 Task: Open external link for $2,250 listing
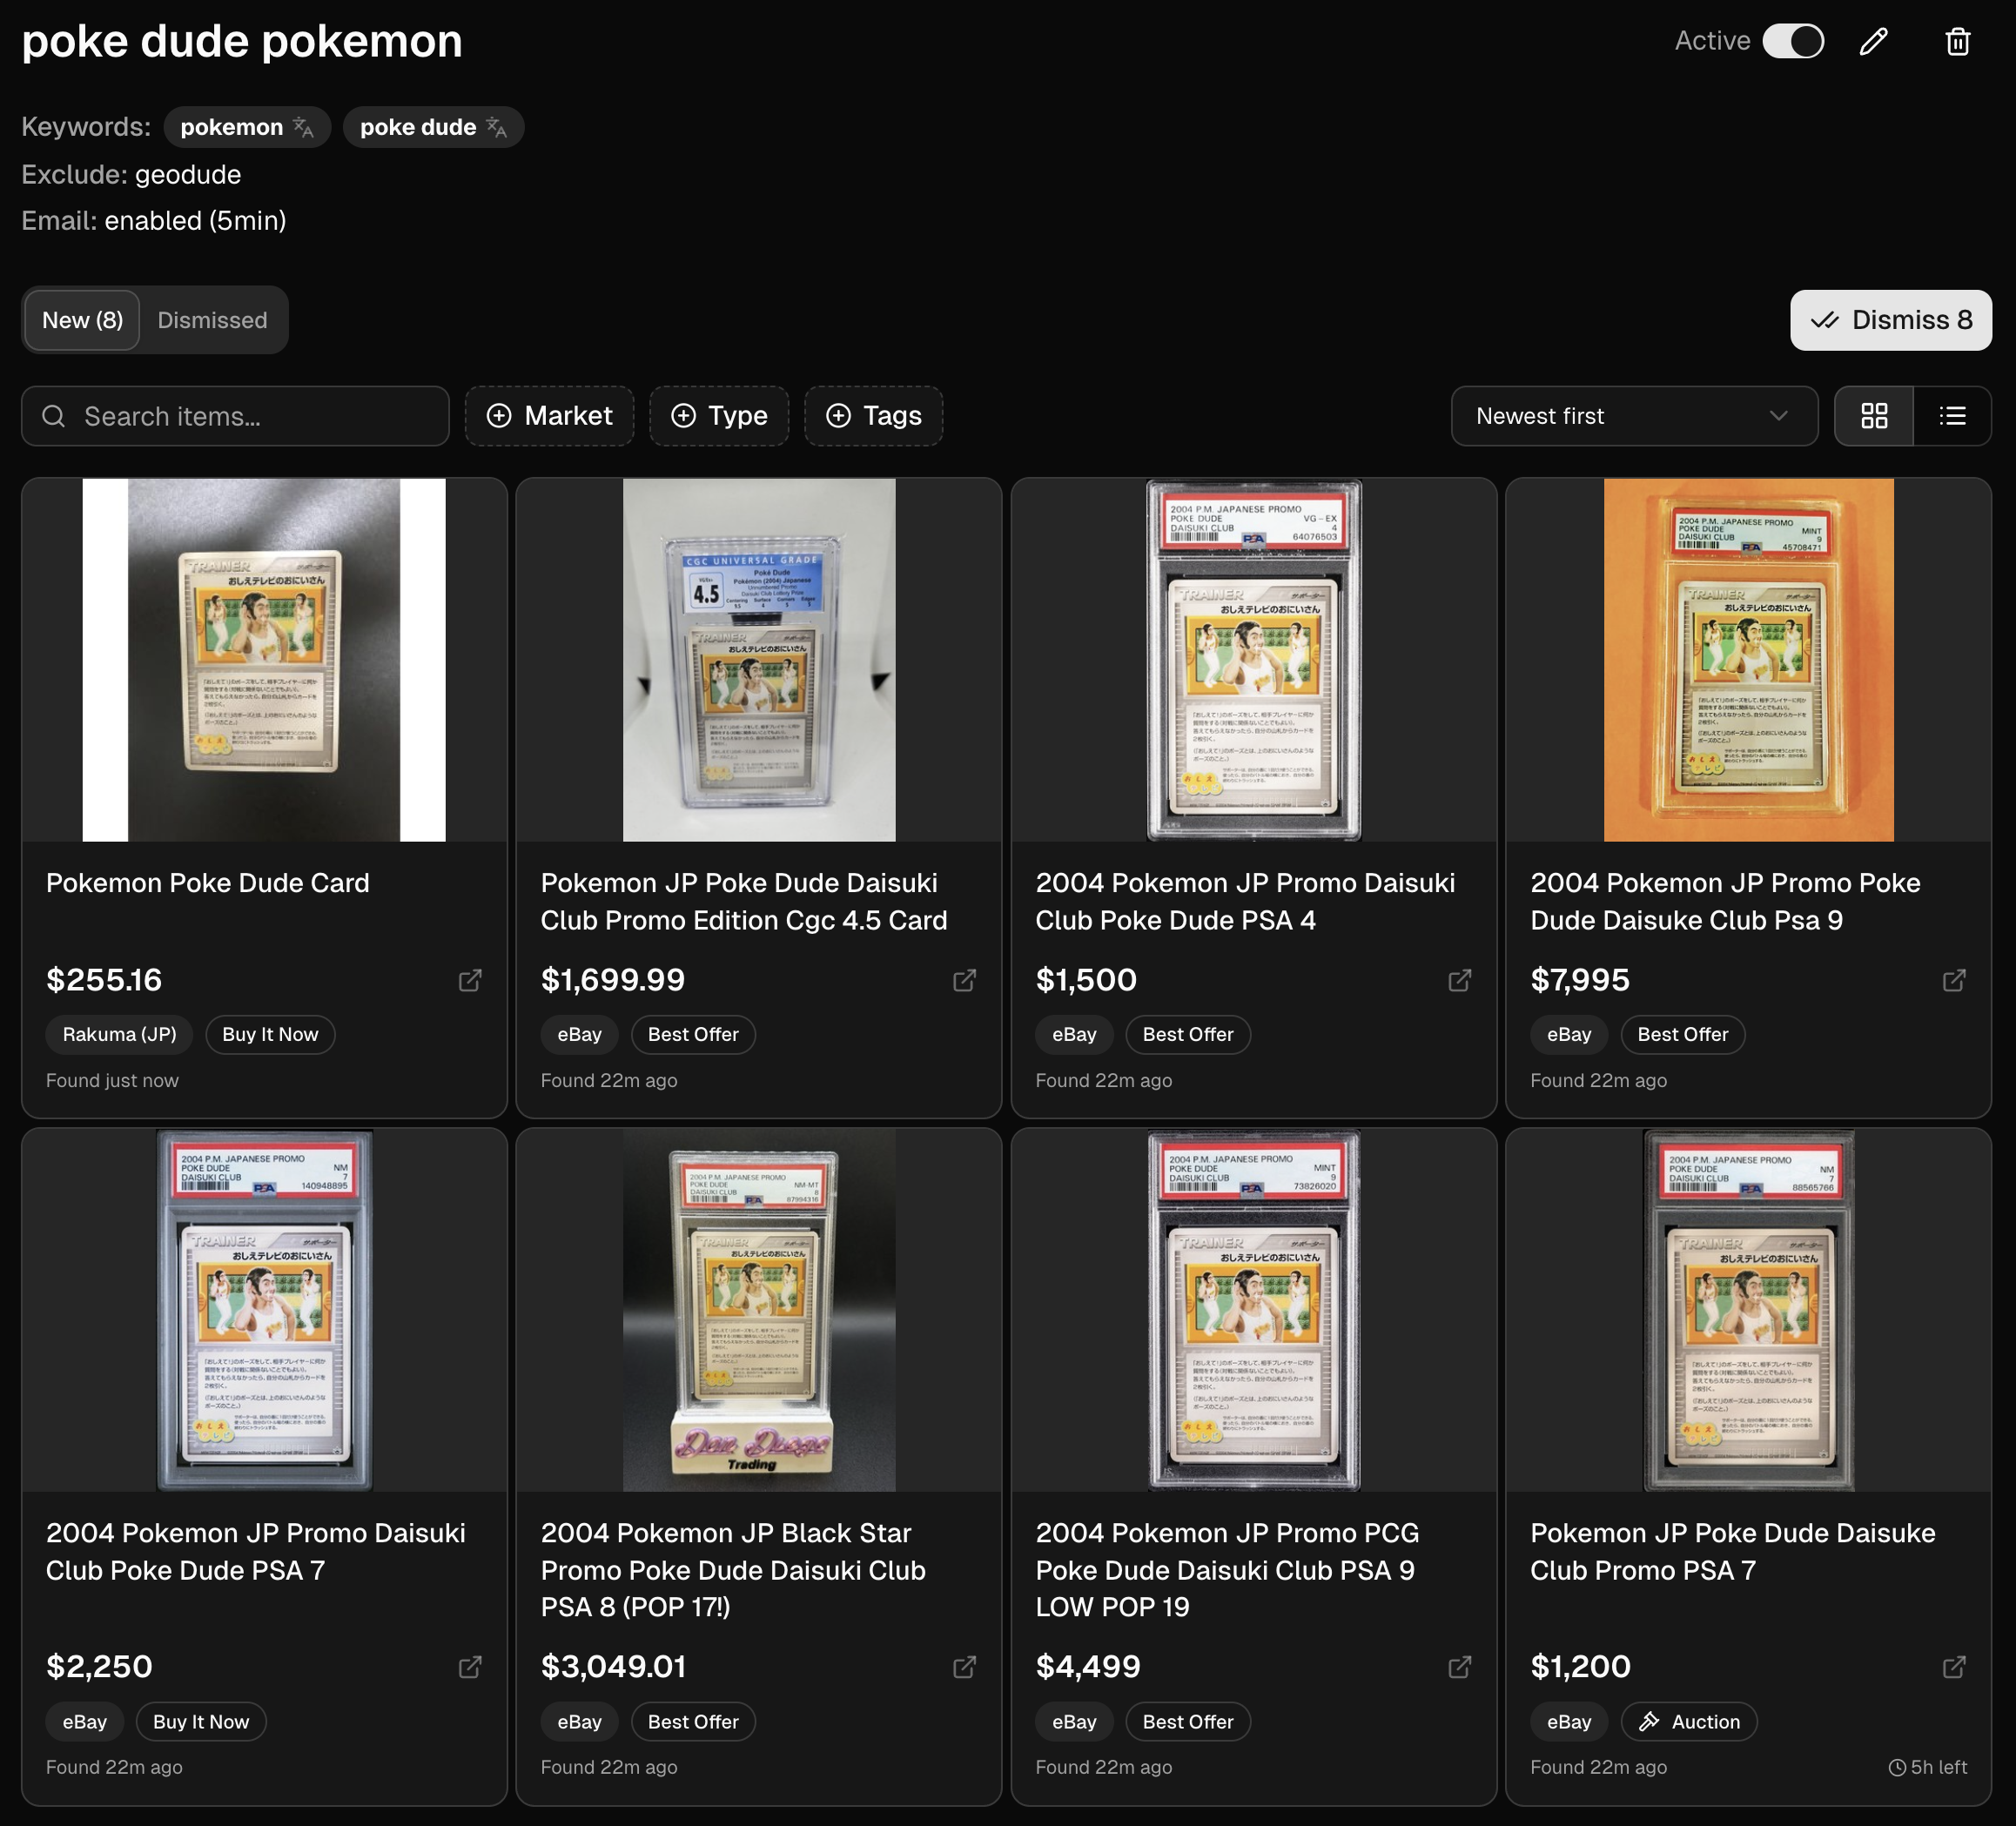(470, 1667)
